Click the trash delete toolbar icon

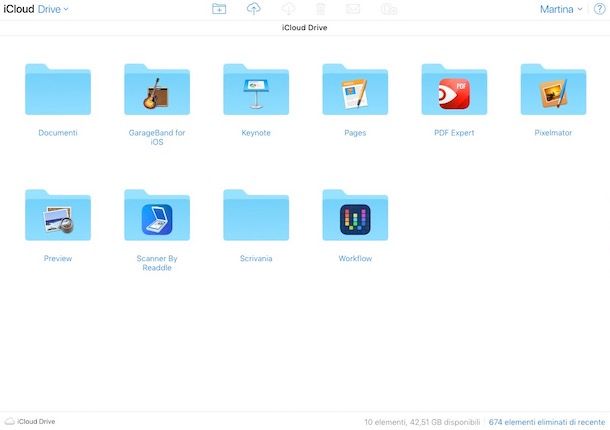pyautogui.click(x=321, y=9)
